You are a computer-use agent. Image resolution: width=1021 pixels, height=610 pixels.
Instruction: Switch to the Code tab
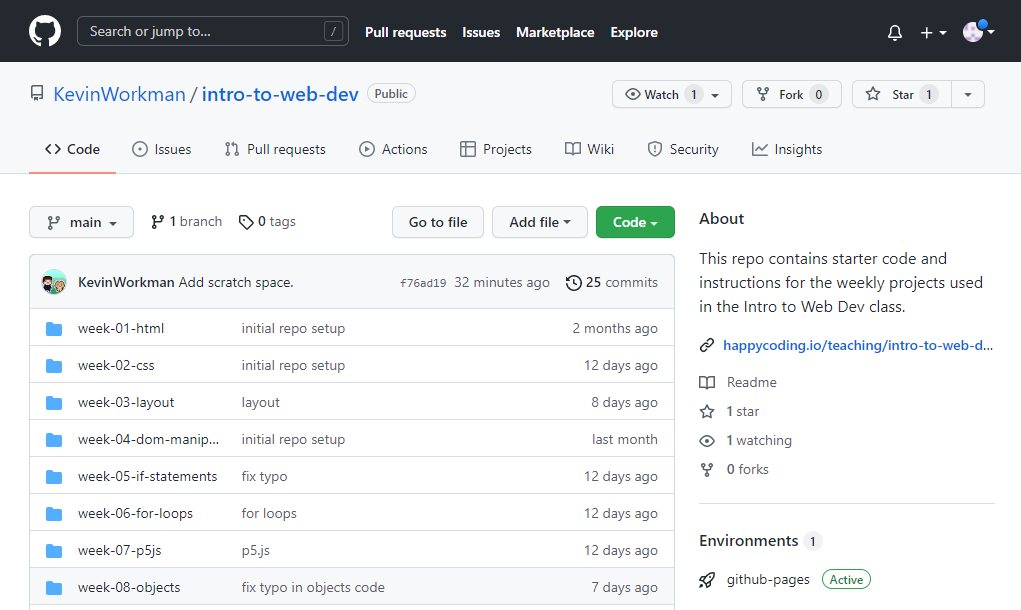pos(72,149)
